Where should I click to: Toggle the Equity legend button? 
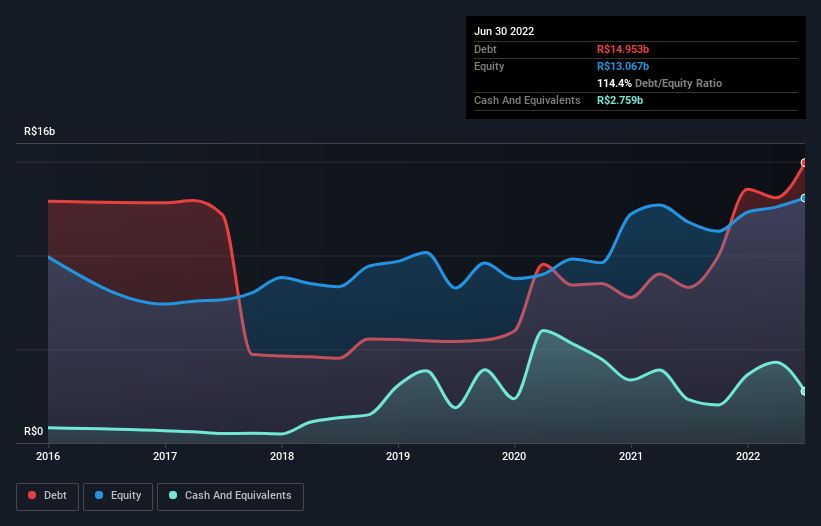(118, 496)
